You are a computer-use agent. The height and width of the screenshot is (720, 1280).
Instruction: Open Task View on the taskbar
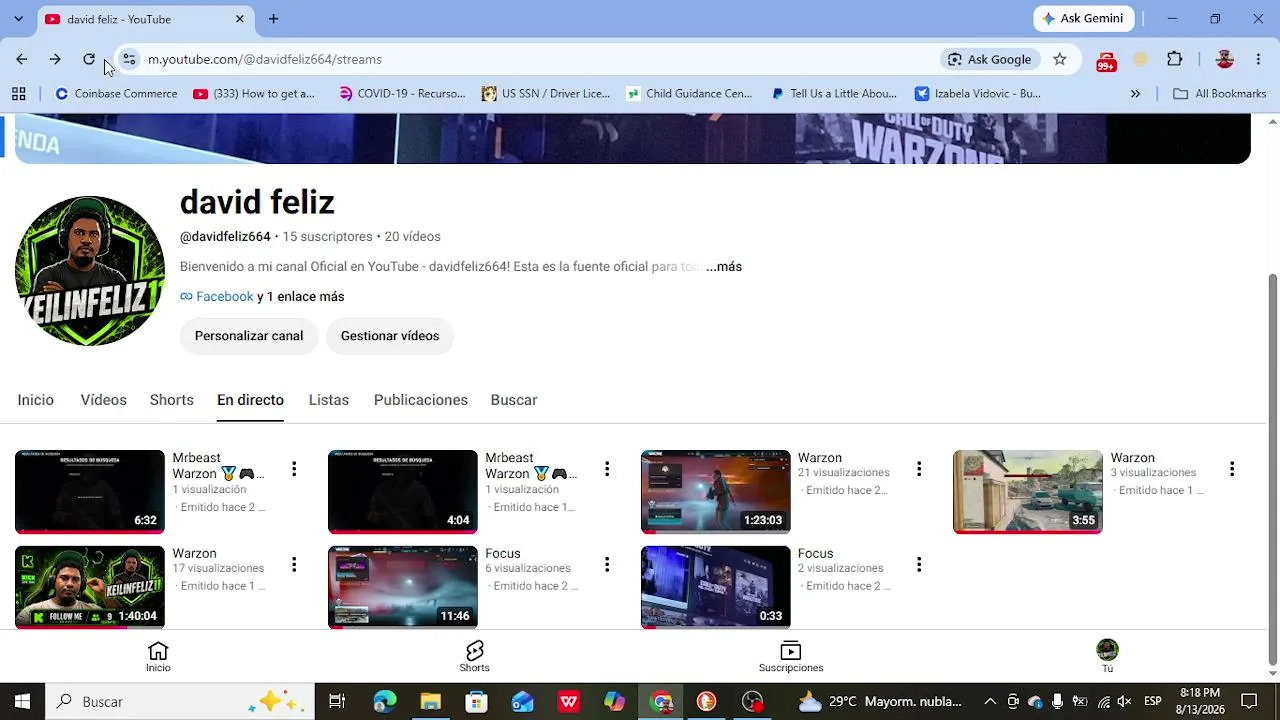point(337,702)
